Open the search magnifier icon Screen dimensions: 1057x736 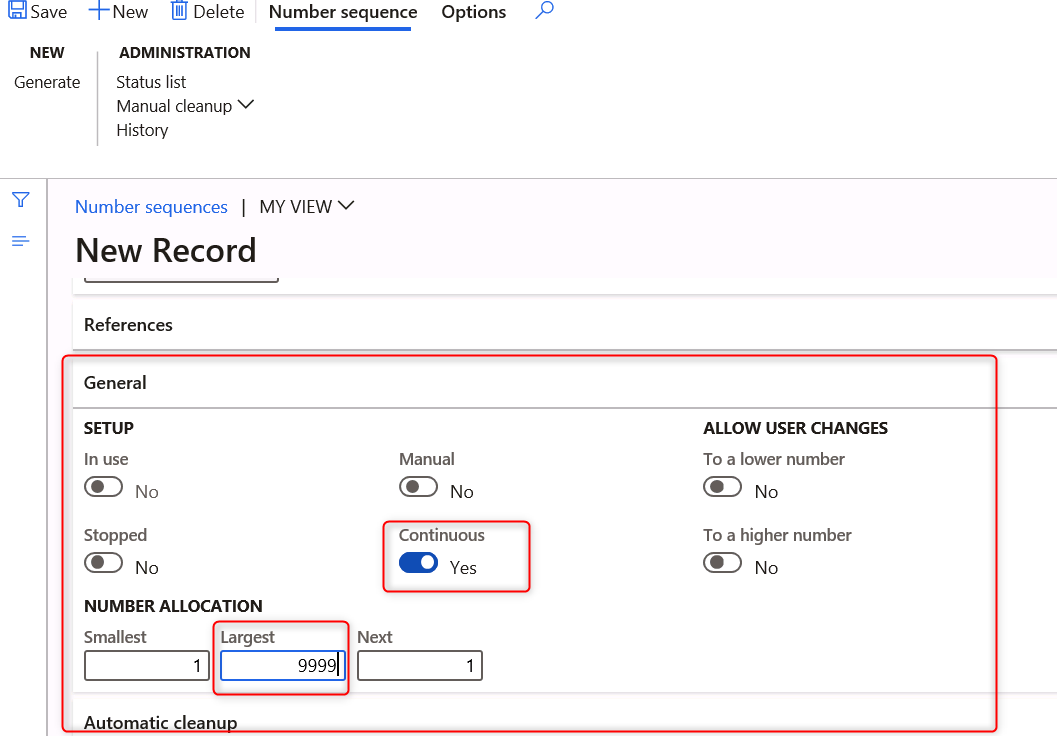(x=543, y=11)
